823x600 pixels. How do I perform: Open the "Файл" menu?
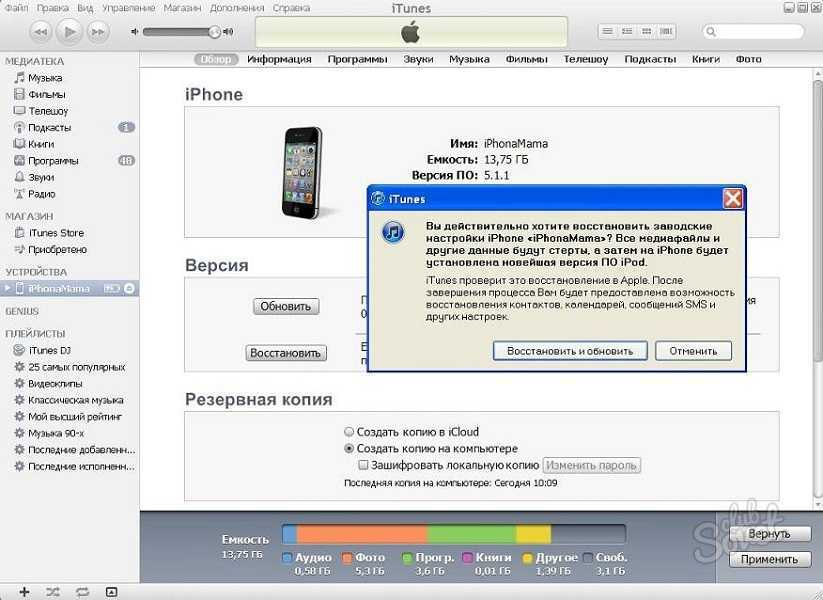15,8
